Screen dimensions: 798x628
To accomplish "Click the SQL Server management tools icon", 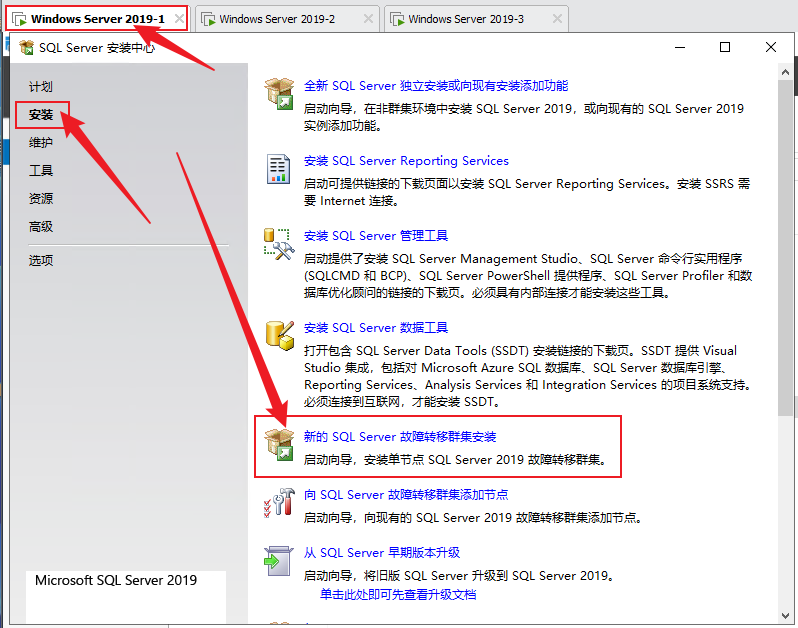I will click(279, 244).
